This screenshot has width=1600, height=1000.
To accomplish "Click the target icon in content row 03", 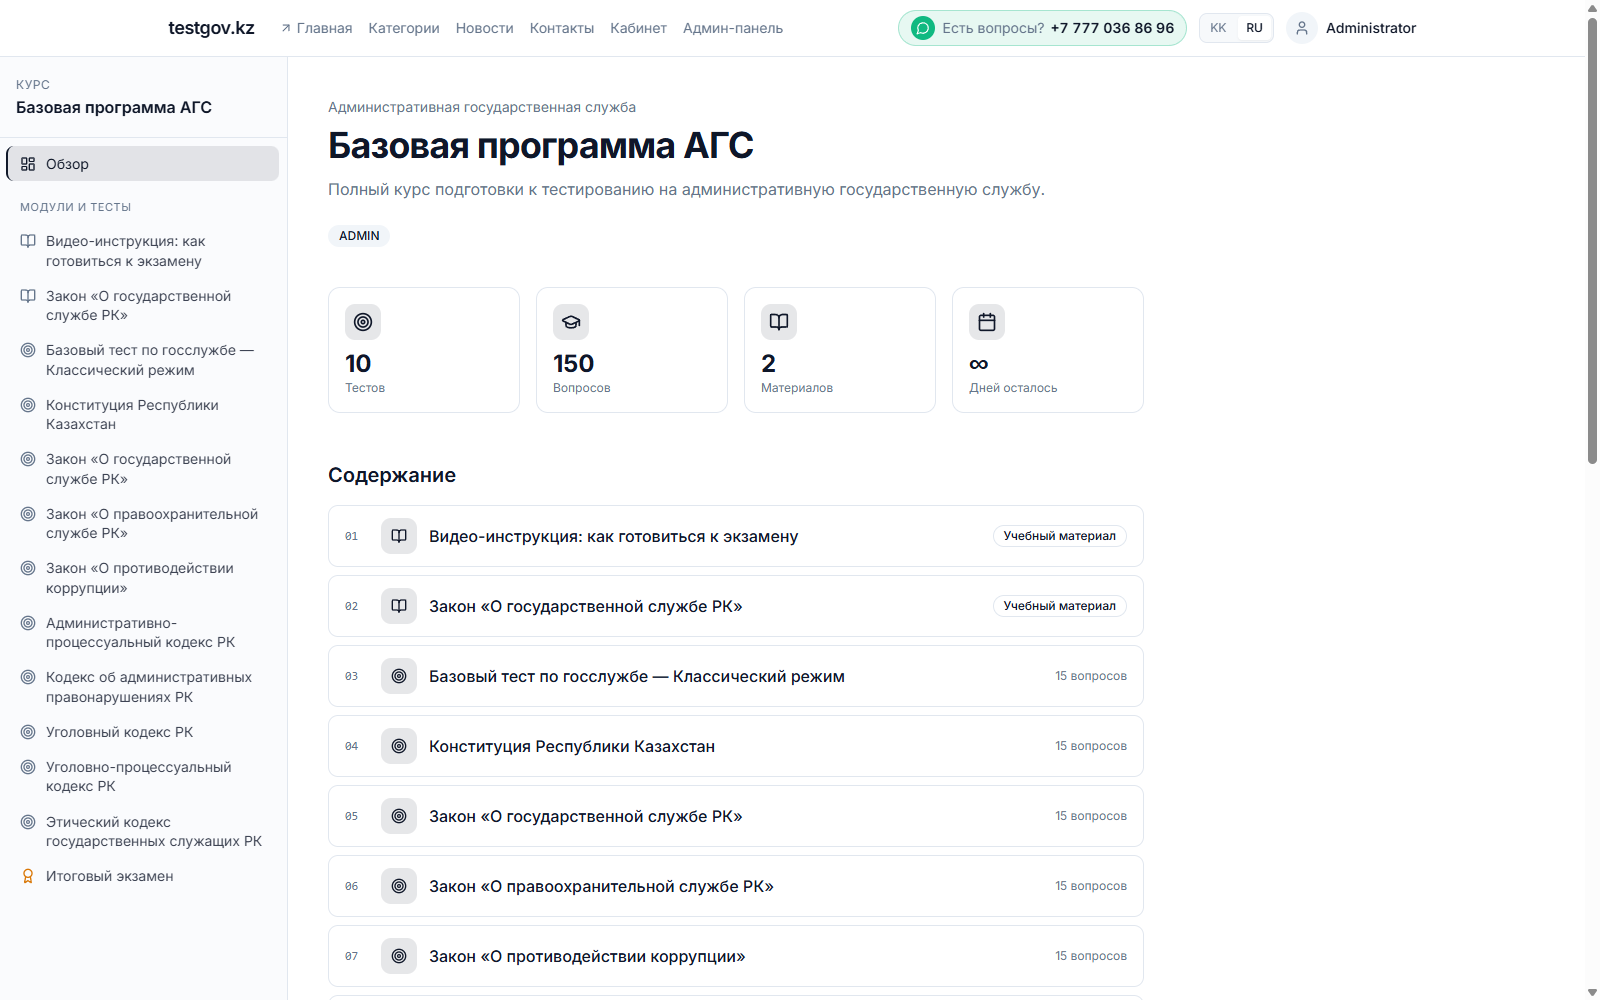I will tap(399, 676).
